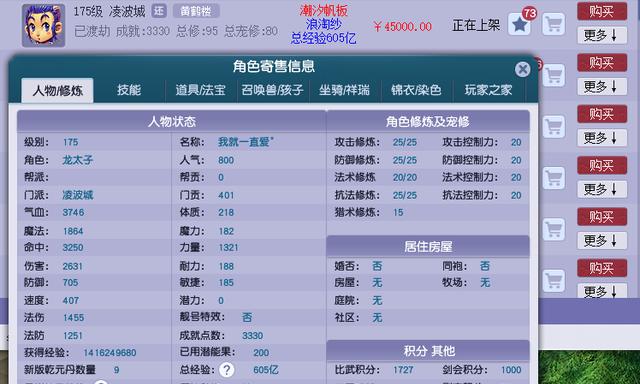This screenshot has width=640, height=384.
Task: Click the 剑会积分 value 1000
Action: tap(511, 370)
